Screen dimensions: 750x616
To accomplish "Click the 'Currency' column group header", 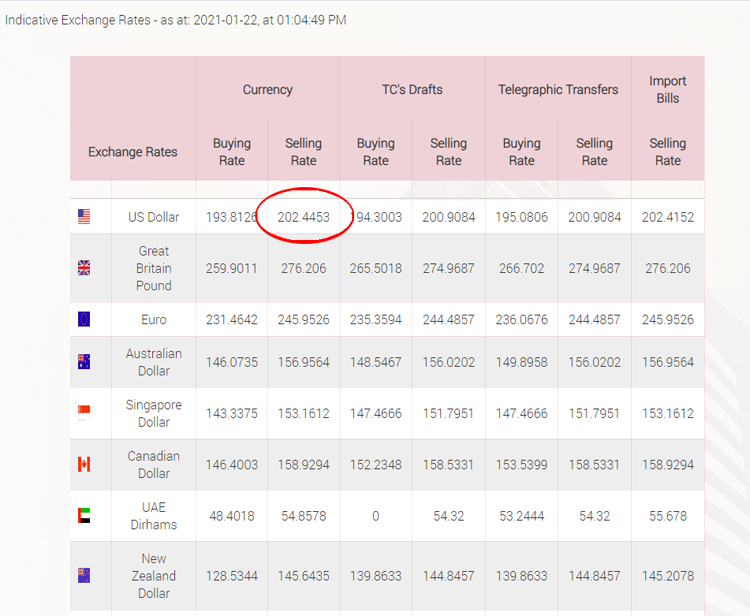I will point(267,89).
